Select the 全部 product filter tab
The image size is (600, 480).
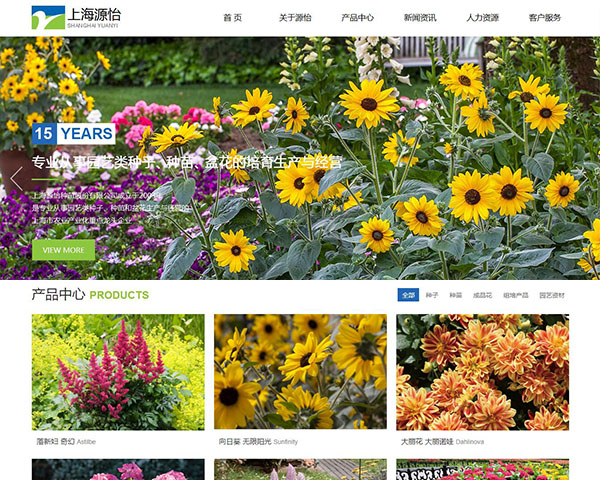pyautogui.click(x=408, y=295)
